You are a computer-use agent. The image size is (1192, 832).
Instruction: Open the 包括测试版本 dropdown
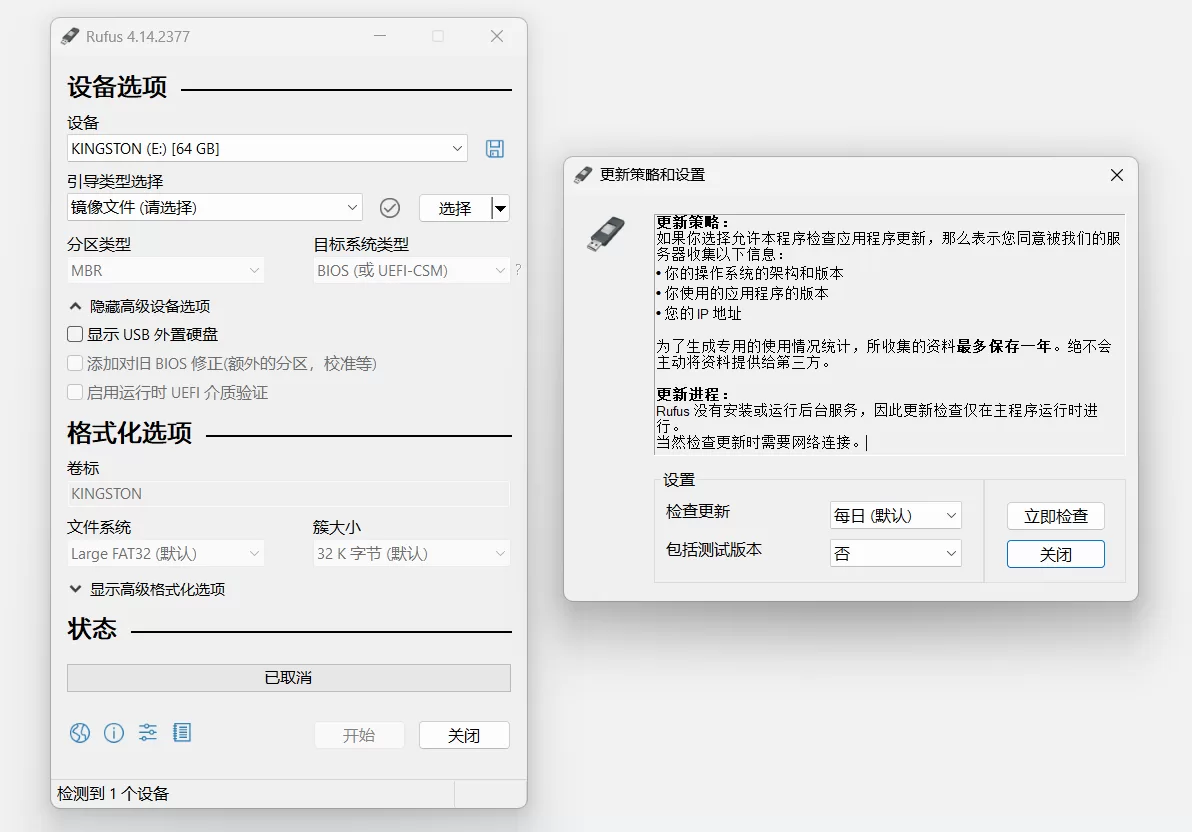[x=896, y=553]
